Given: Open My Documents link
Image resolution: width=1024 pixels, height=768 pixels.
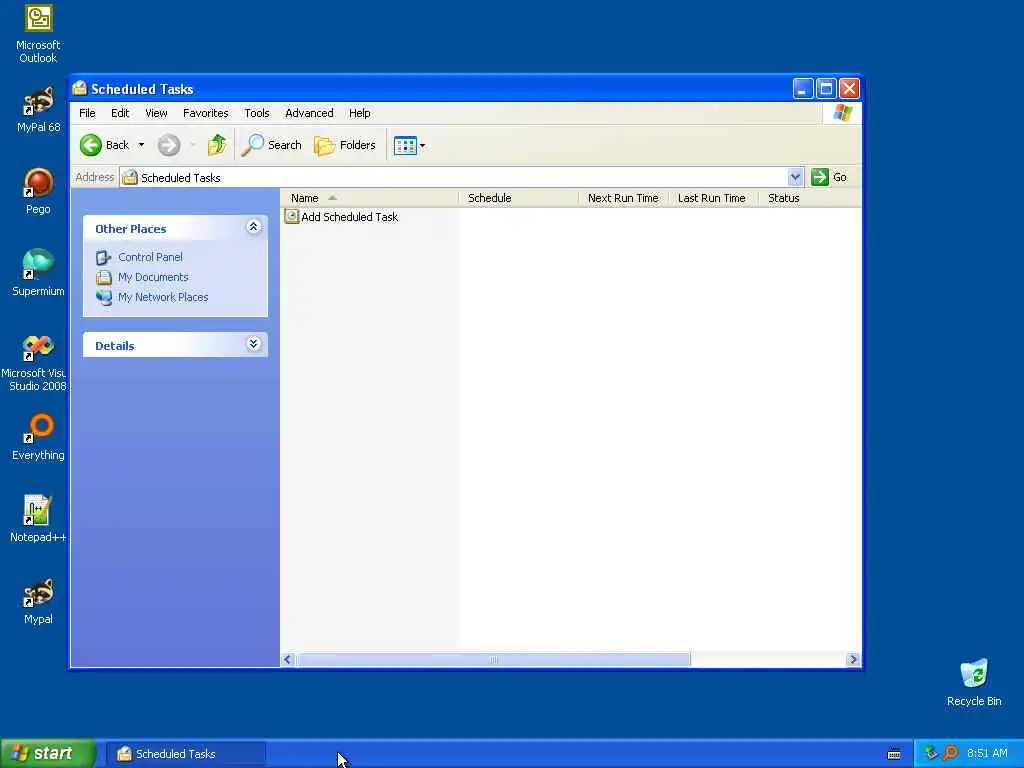Looking at the screenshot, I should point(153,277).
